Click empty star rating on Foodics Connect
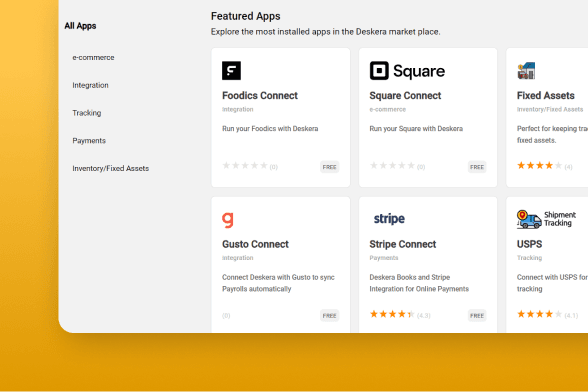Image resolution: width=588 pixels, height=392 pixels. point(245,165)
